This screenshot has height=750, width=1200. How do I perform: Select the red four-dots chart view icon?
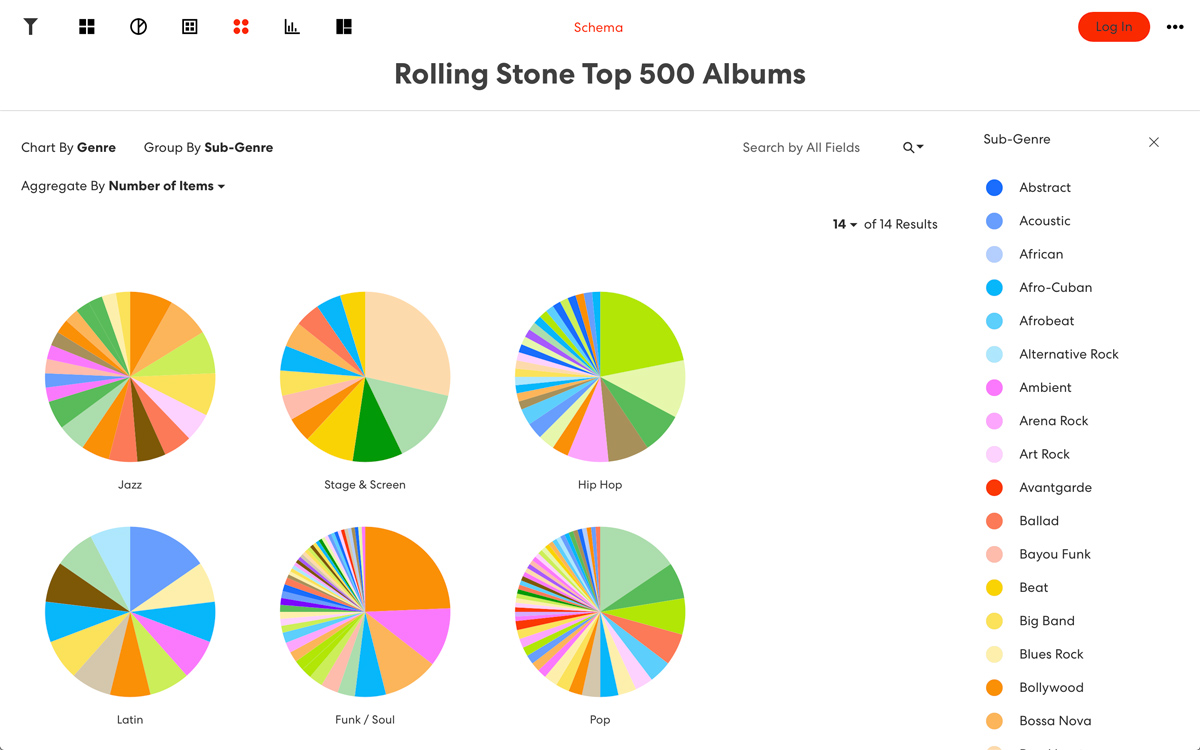pyautogui.click(x=241, y=27)
